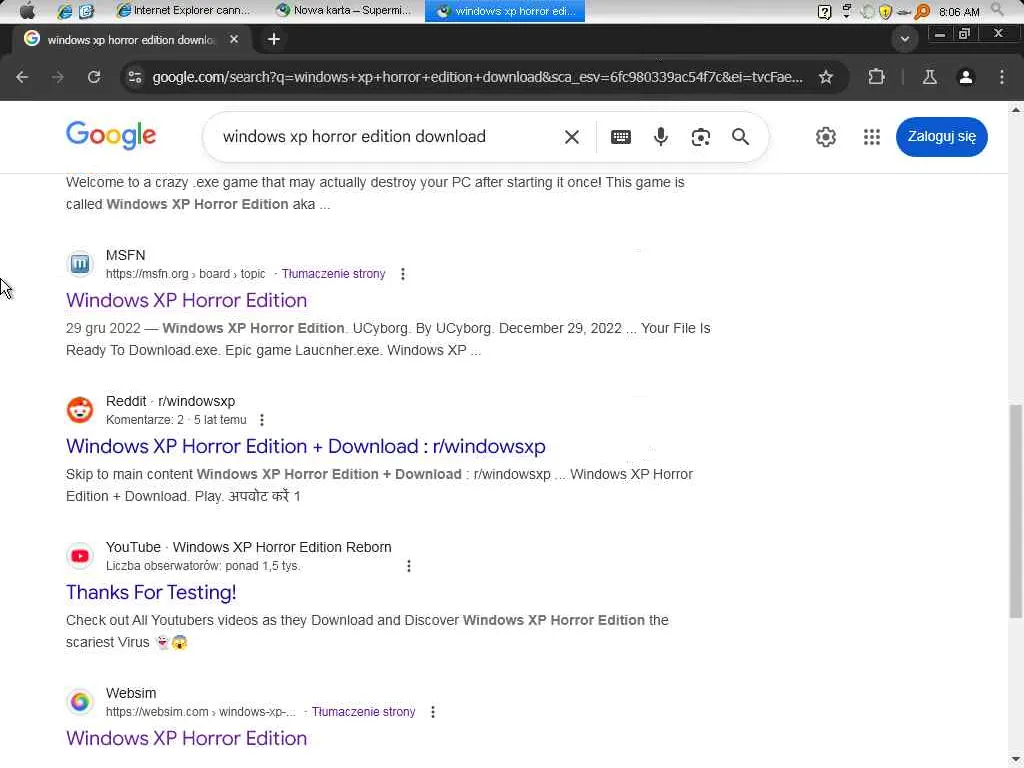Clear the search query with X
Image resolution: width=1024 pixels, height=768 pixels.
pyautogui.click(x=571, y=136)
